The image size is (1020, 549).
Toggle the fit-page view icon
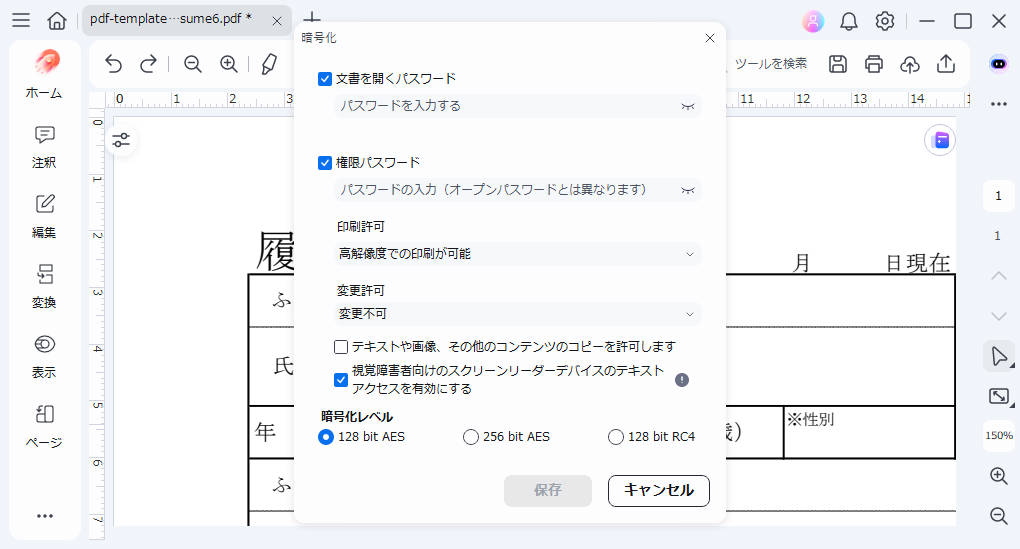(999, 395)
